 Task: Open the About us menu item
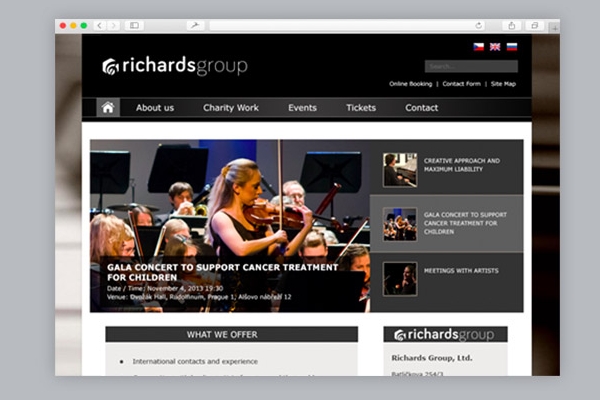(x=155, y=108)
